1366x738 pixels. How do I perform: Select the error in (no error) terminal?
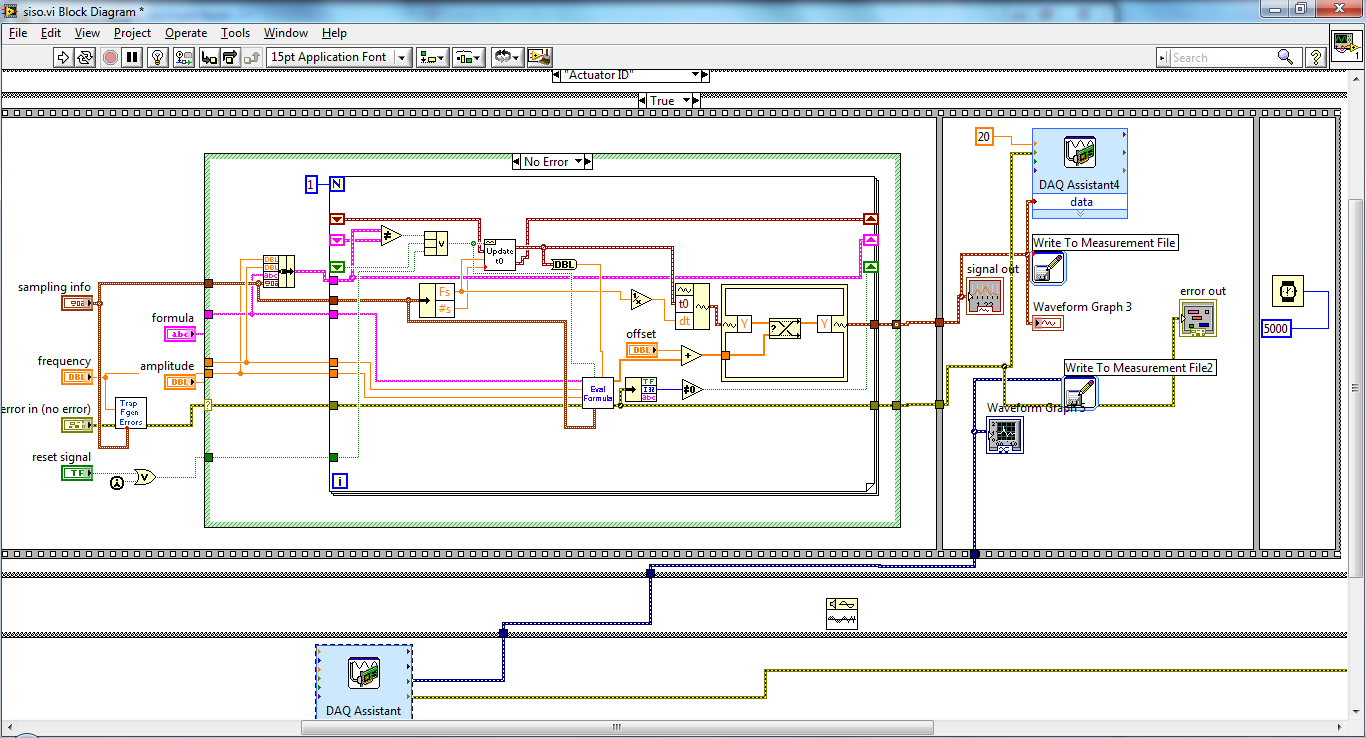[x=77, y=425]
